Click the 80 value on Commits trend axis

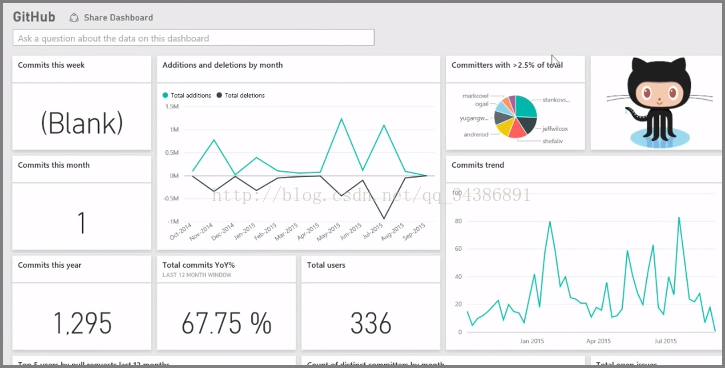pyautogui.click(x=458, y=221)
